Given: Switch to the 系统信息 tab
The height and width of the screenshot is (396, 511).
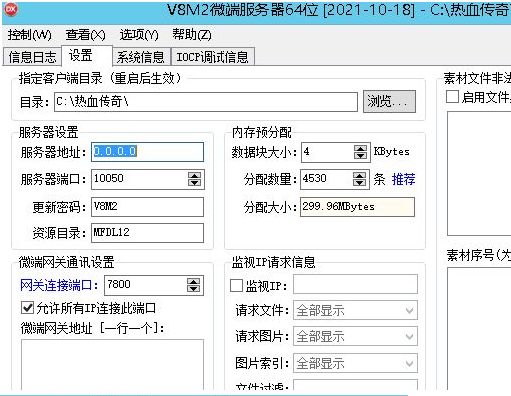Looking at the screenshot, I should [x=141, y=57].
